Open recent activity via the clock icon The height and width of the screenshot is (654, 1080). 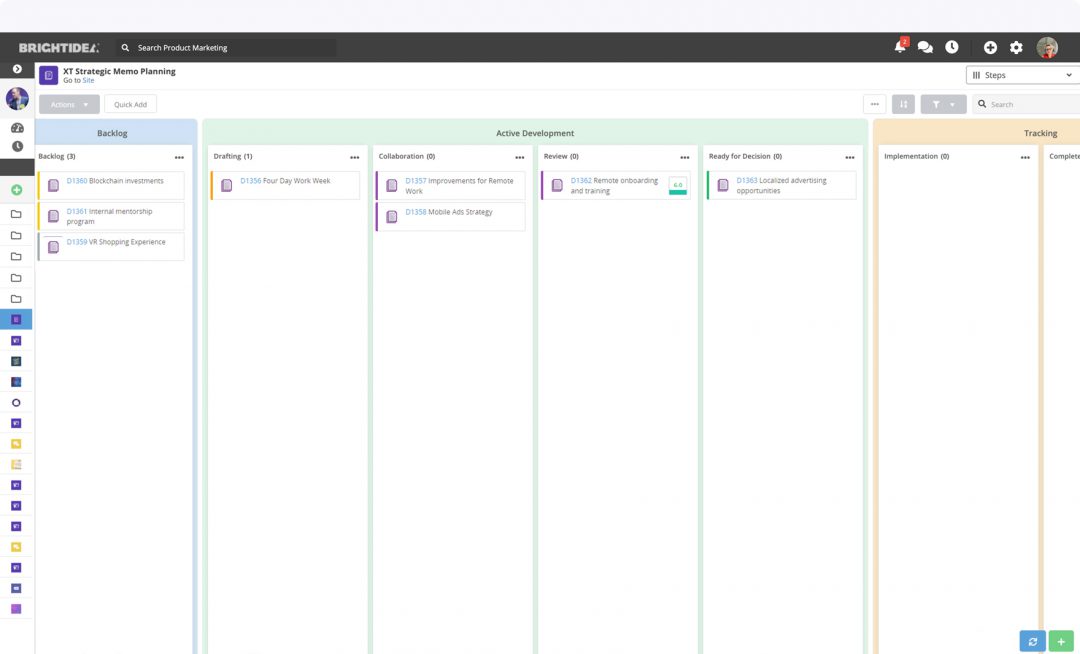tap(952, 47)
